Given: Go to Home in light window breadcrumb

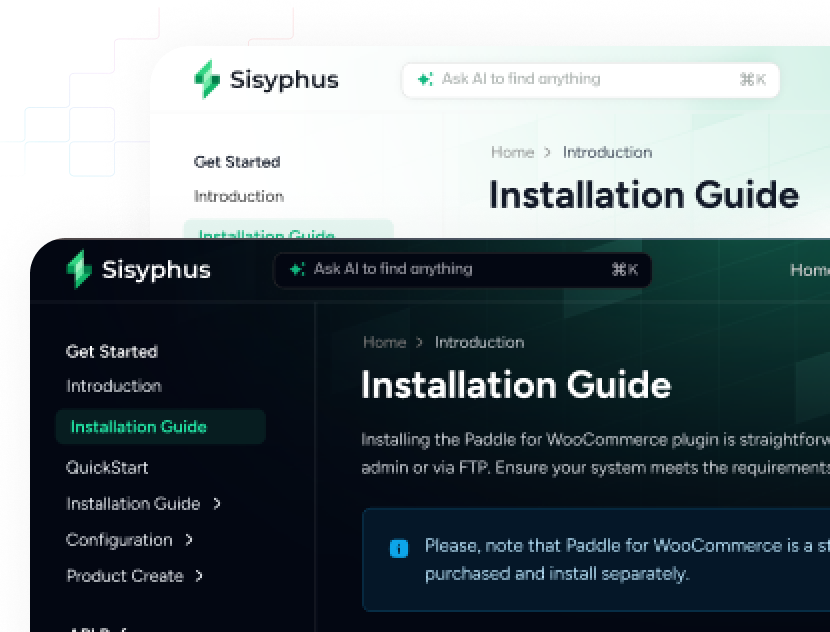Looking at the screenshot, I should point(512,152).
